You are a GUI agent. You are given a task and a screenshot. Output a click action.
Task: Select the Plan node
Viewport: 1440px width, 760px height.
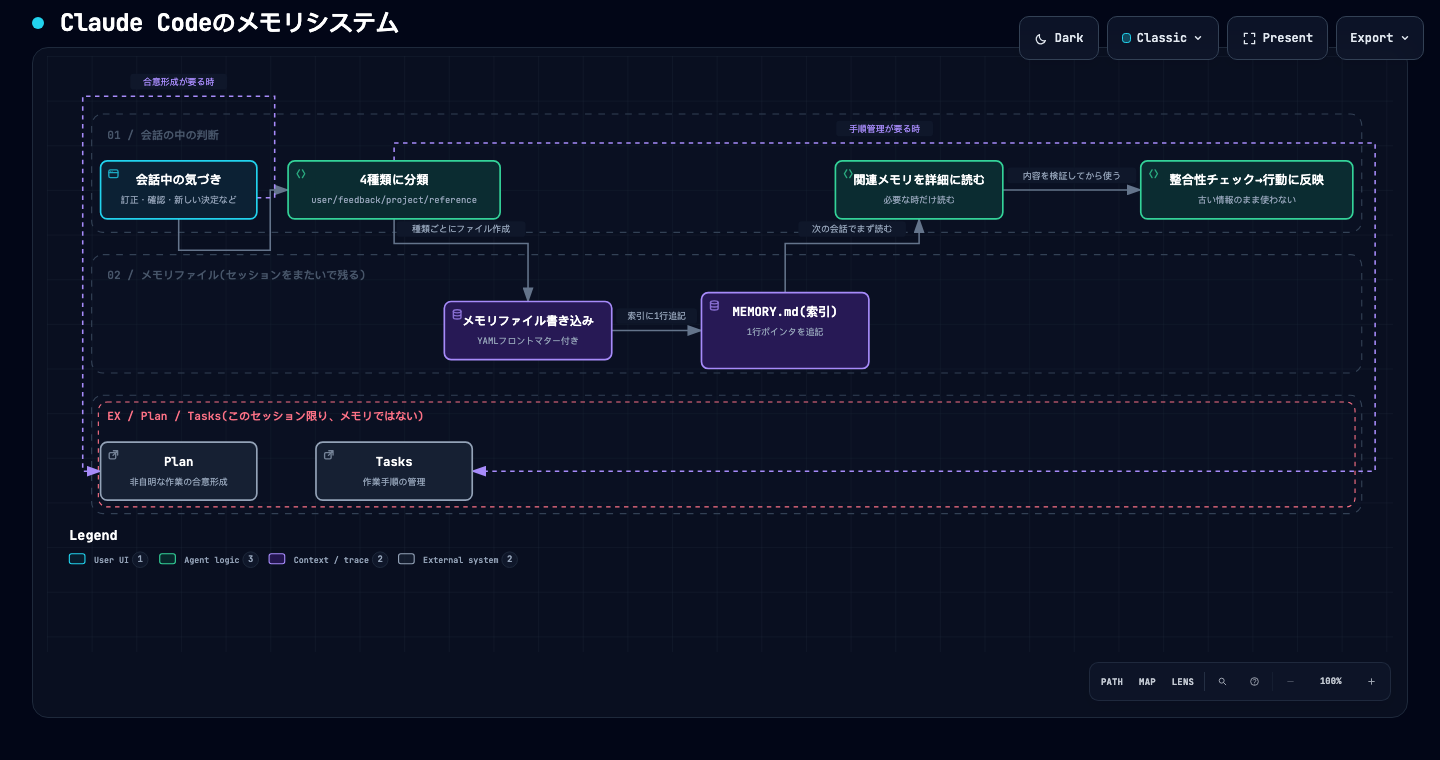[x=179, y=471]
